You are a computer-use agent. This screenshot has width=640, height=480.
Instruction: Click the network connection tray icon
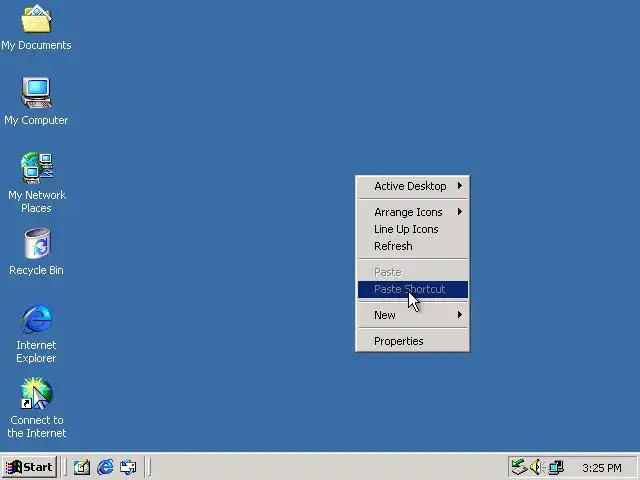click(x=556, y=467)
